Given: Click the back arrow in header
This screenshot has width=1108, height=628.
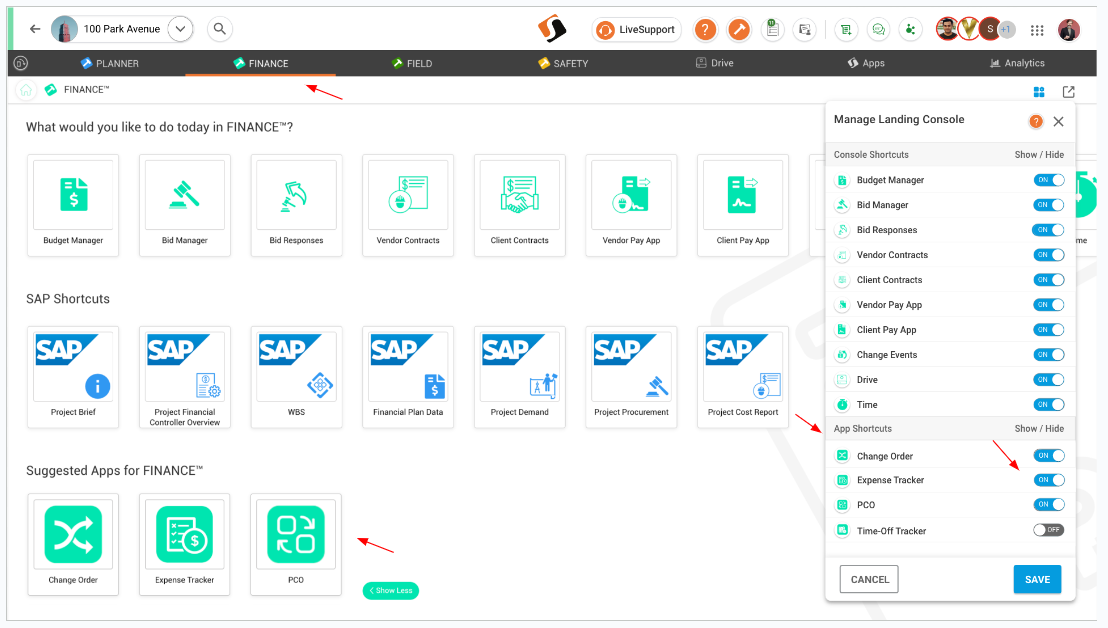Looking at the screenshot, I should coord(35,29).
